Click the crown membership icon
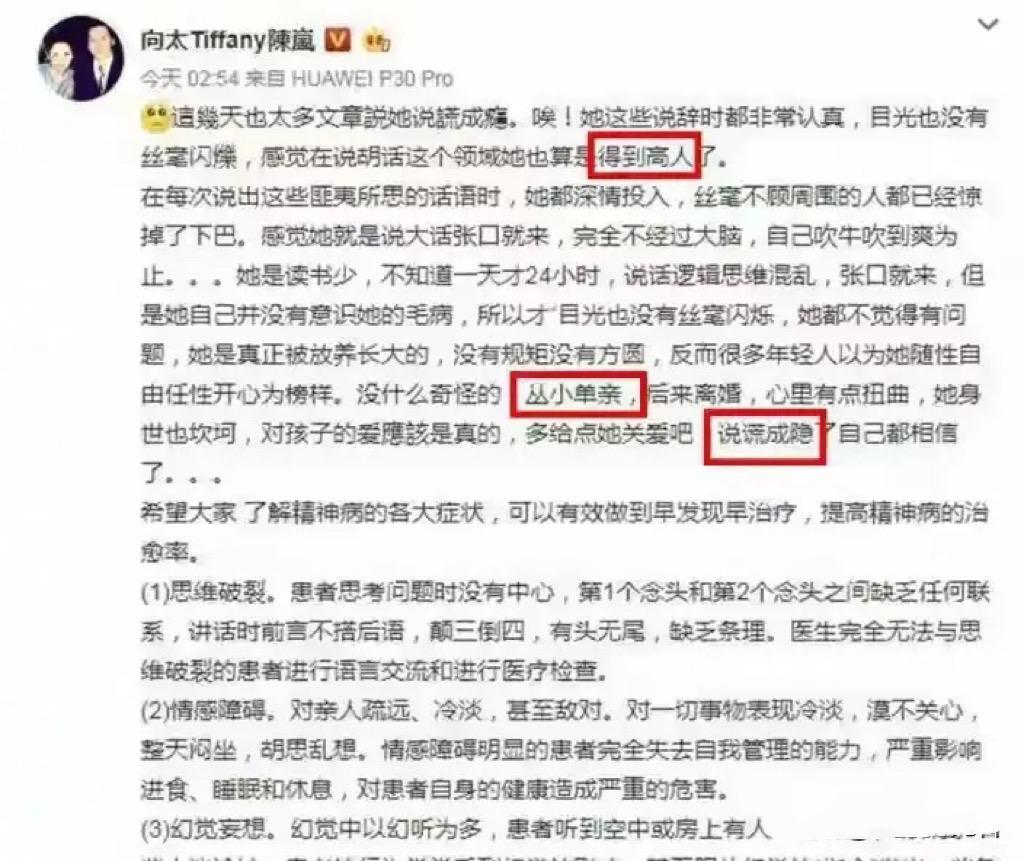 [x=377, y=41]
